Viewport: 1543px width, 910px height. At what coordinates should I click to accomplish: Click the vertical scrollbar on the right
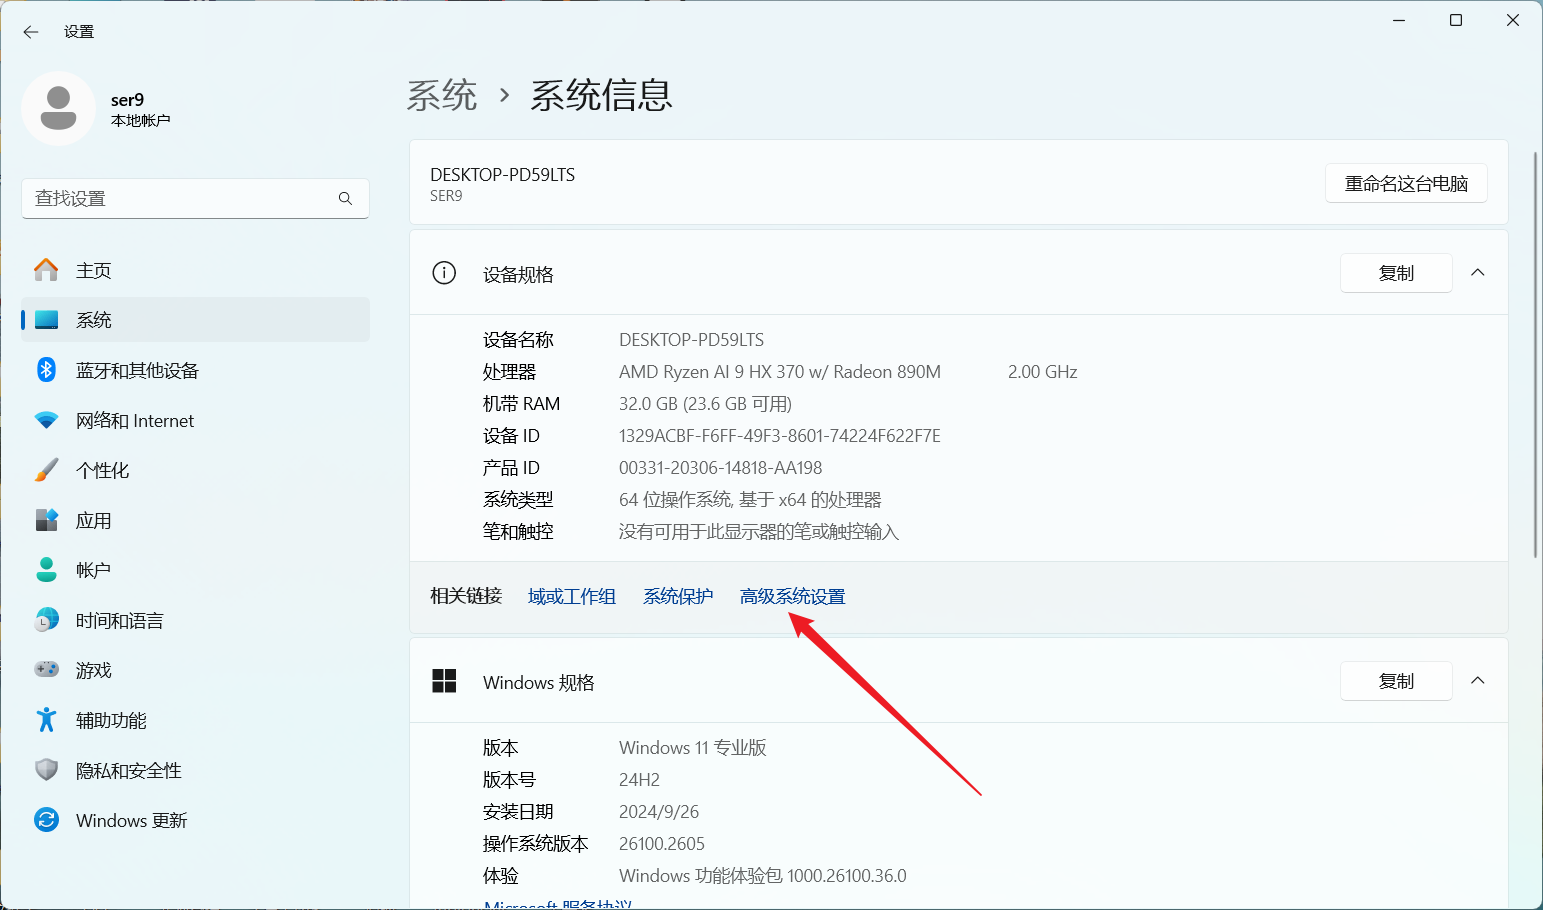point(1536,355)
